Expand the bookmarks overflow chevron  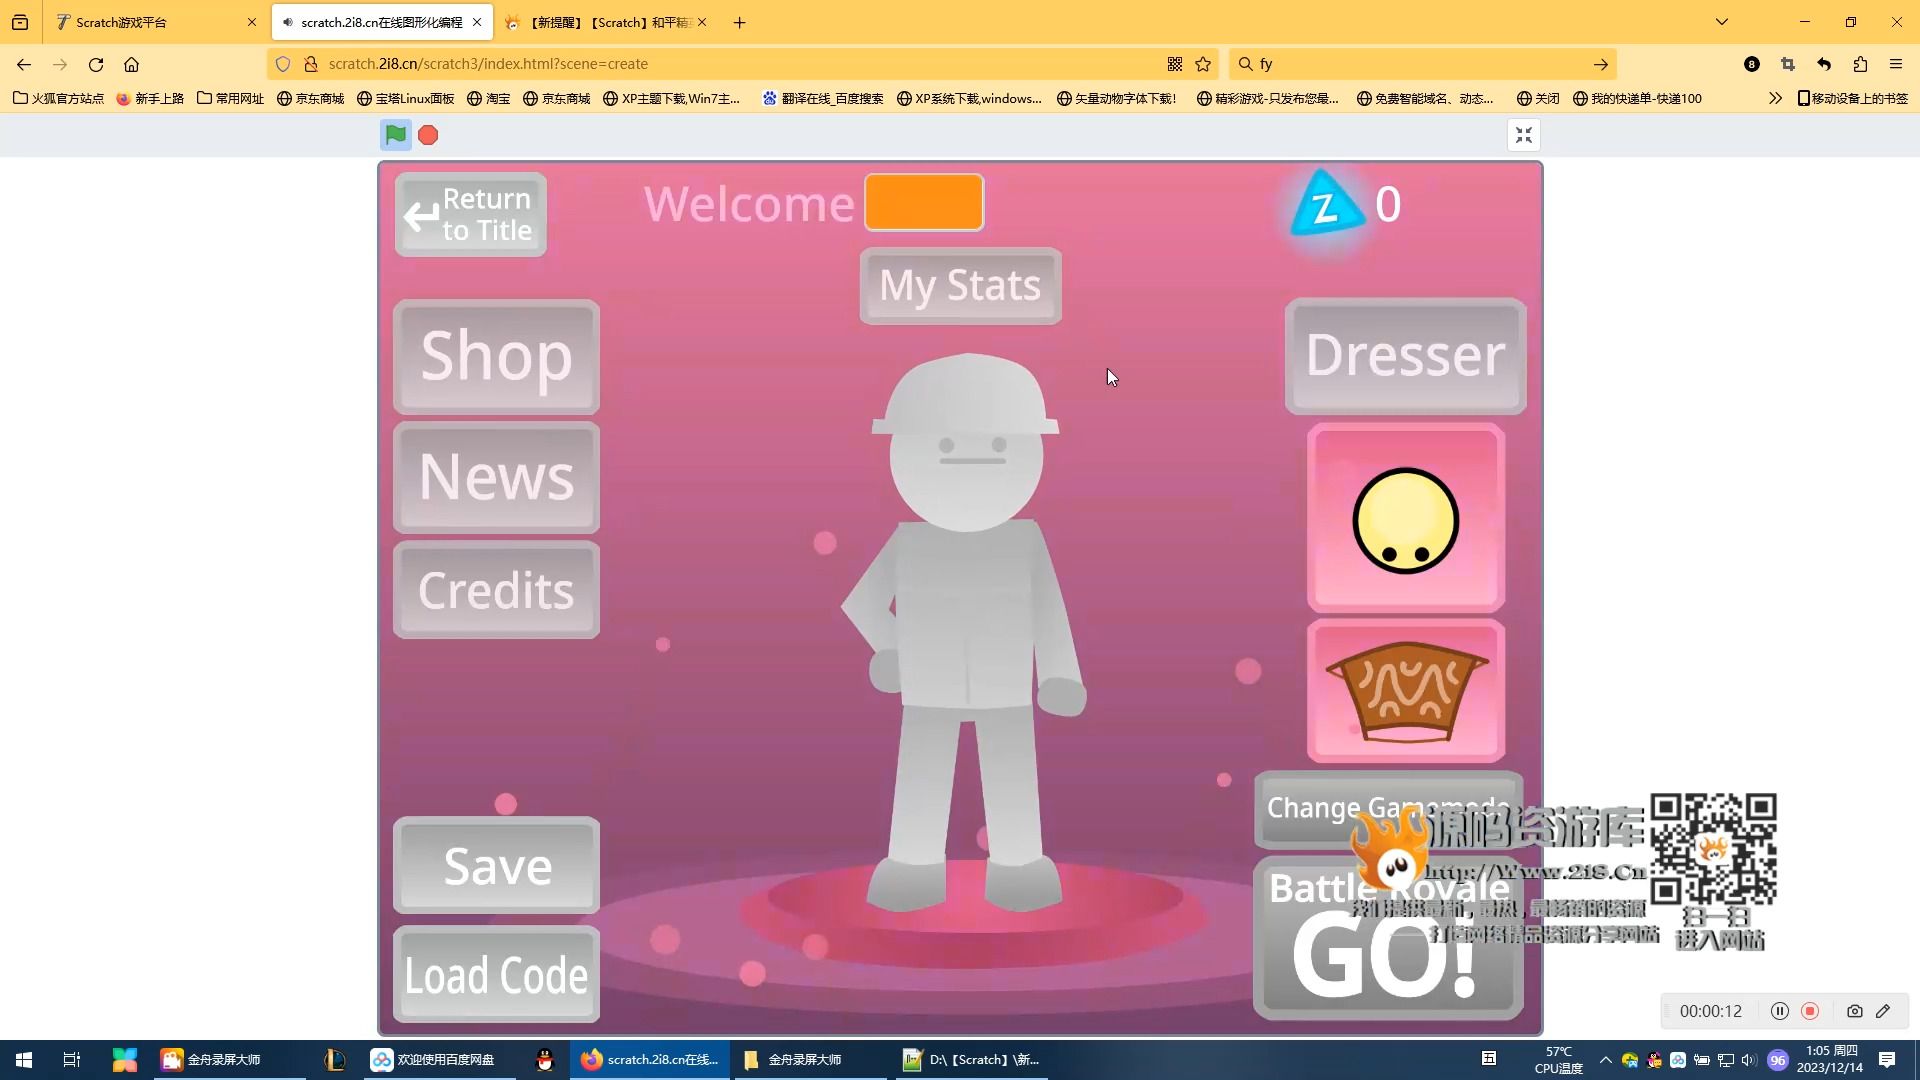click(x=1775, y=98)
